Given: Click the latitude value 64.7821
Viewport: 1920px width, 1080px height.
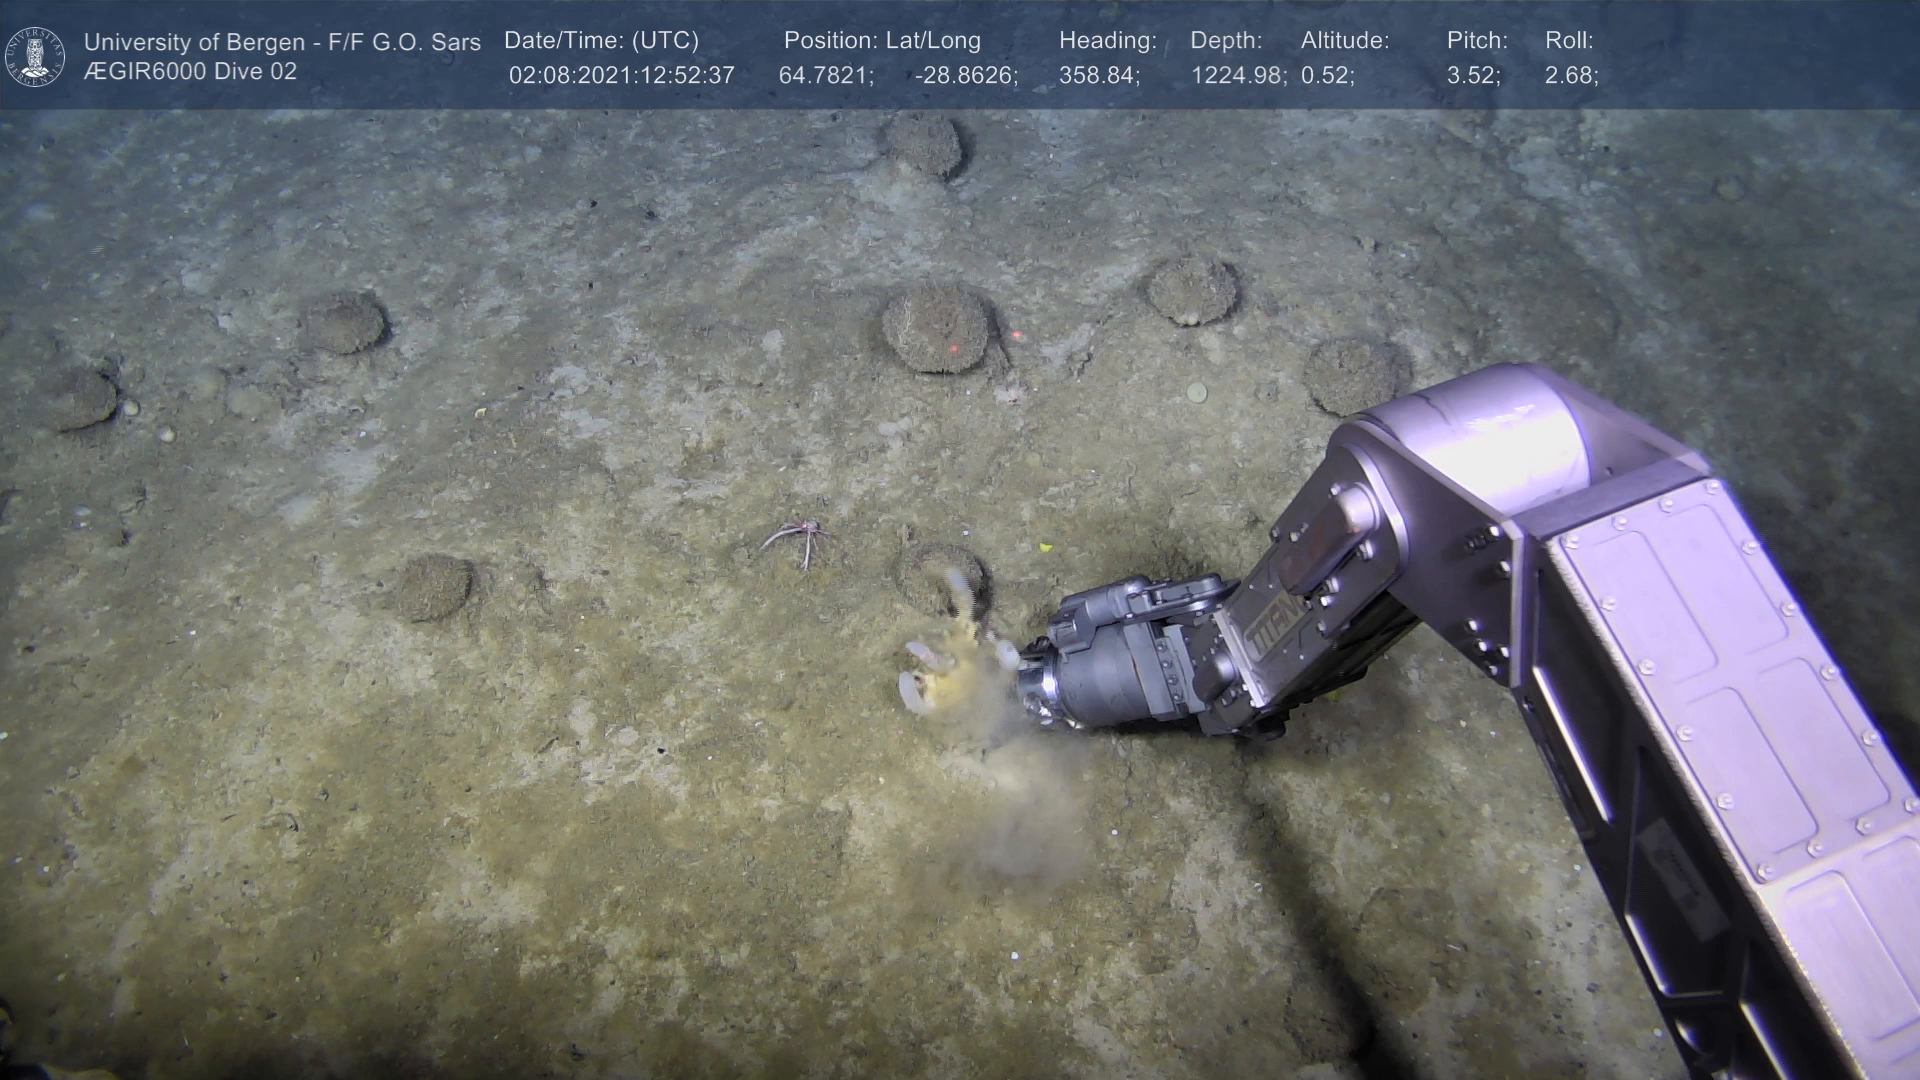Looking at the screenshot, I should [825, 76].
